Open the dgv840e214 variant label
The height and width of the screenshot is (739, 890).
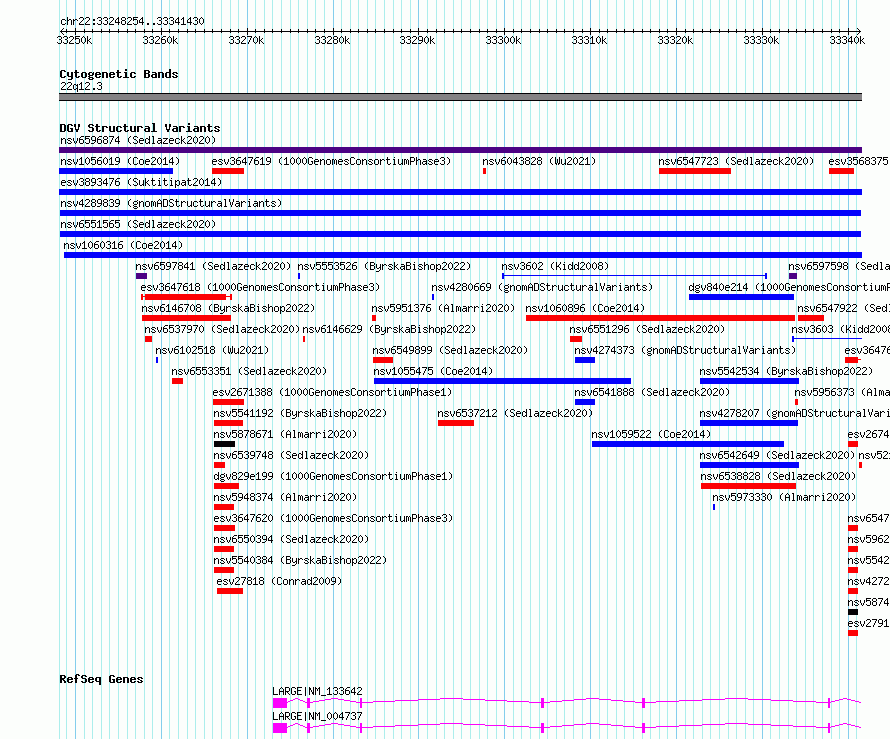tap(789, 287)
